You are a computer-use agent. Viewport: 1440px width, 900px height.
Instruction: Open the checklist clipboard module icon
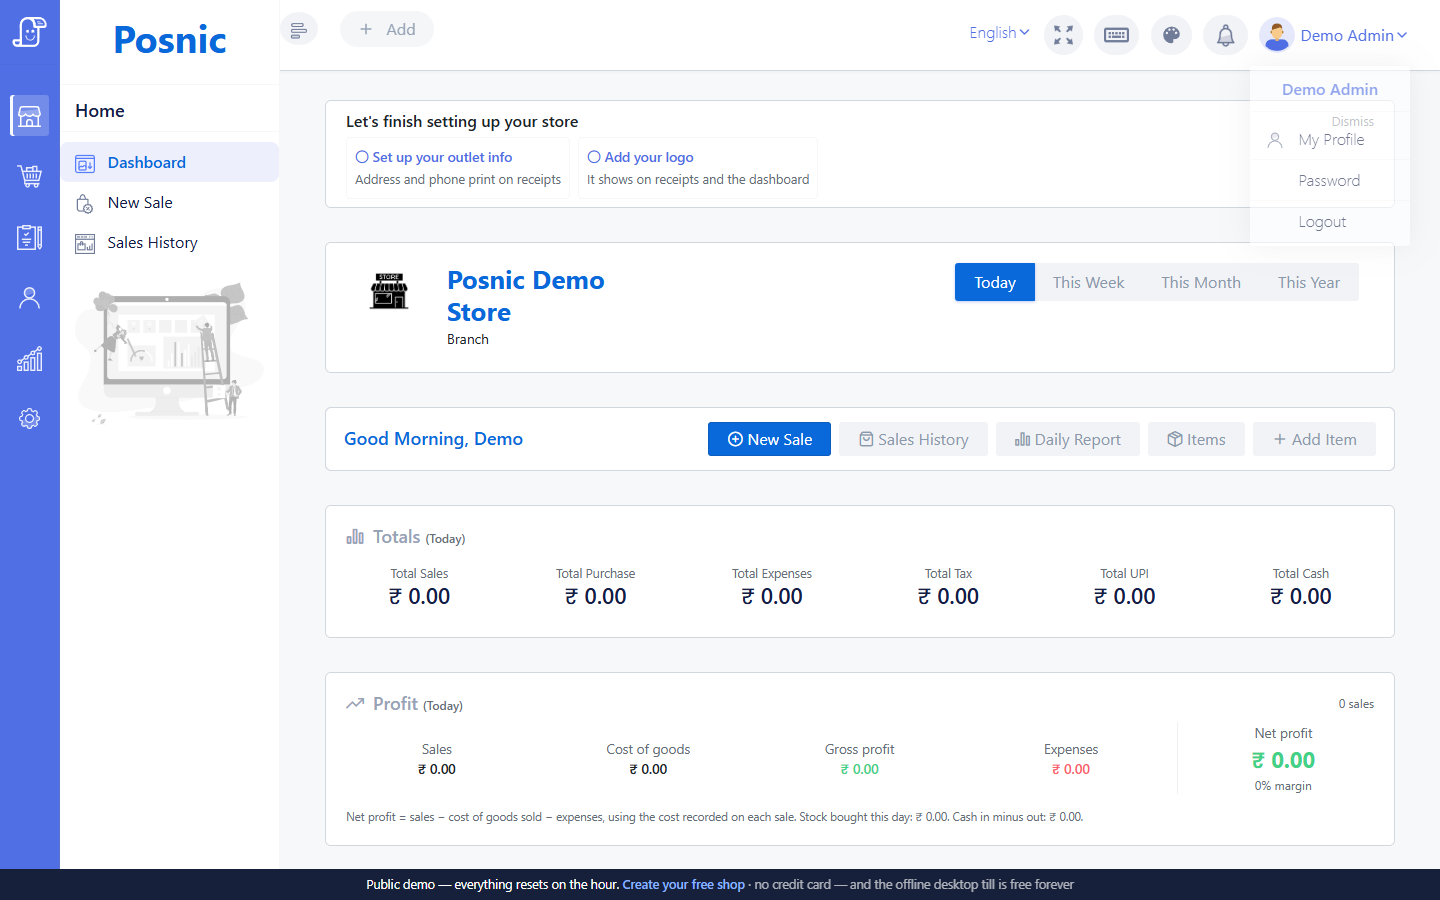pos(30,237)
